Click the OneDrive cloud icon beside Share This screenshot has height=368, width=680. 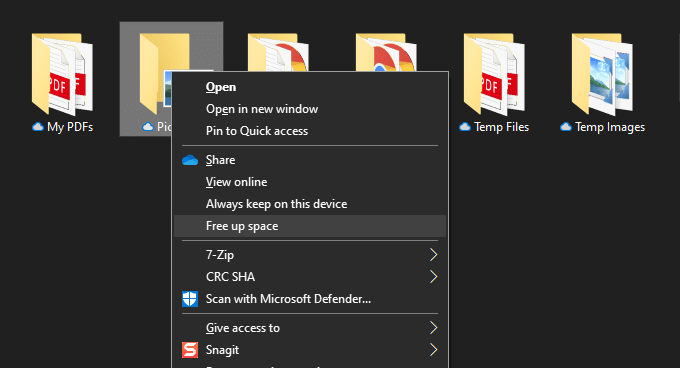pyautogui.click(x=190, y=160)
